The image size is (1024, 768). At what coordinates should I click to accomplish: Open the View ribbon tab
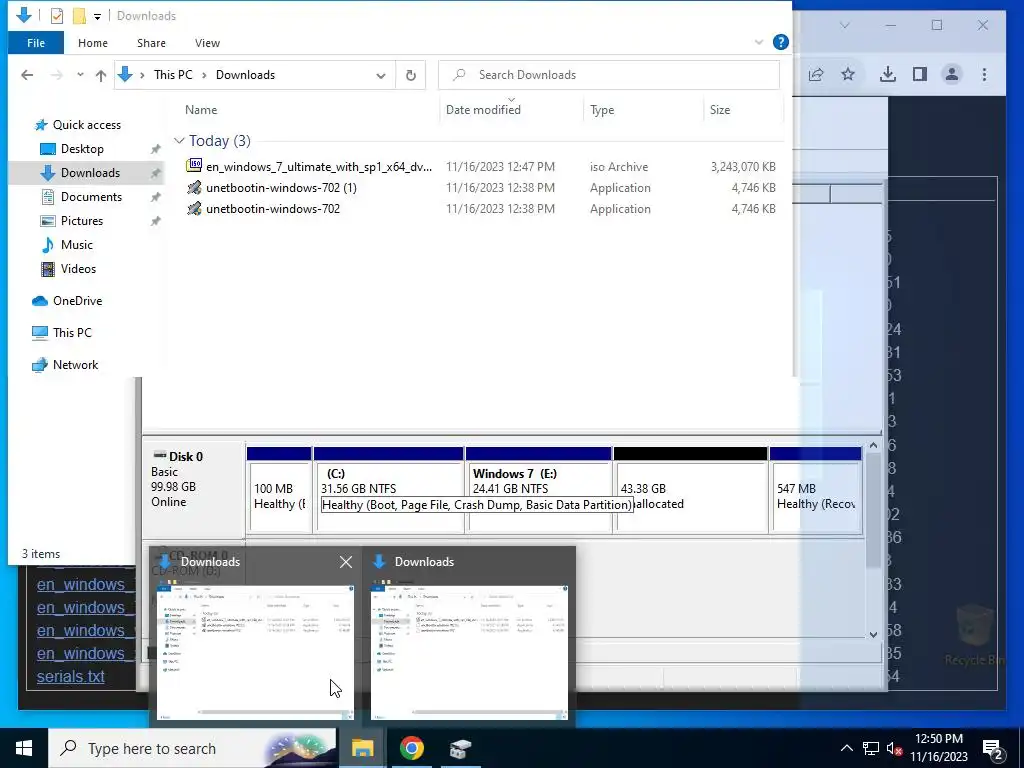point(207,43)
